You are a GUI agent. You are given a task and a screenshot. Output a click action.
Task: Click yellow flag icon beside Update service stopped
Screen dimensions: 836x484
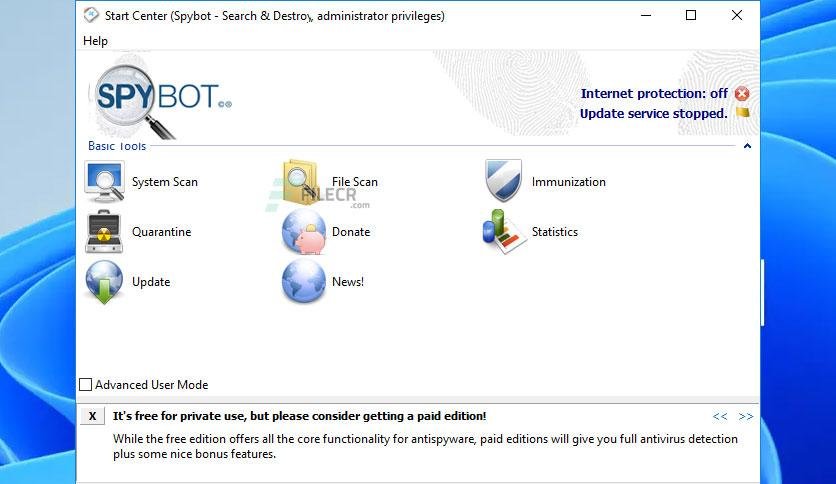click(x=743, y=112)
